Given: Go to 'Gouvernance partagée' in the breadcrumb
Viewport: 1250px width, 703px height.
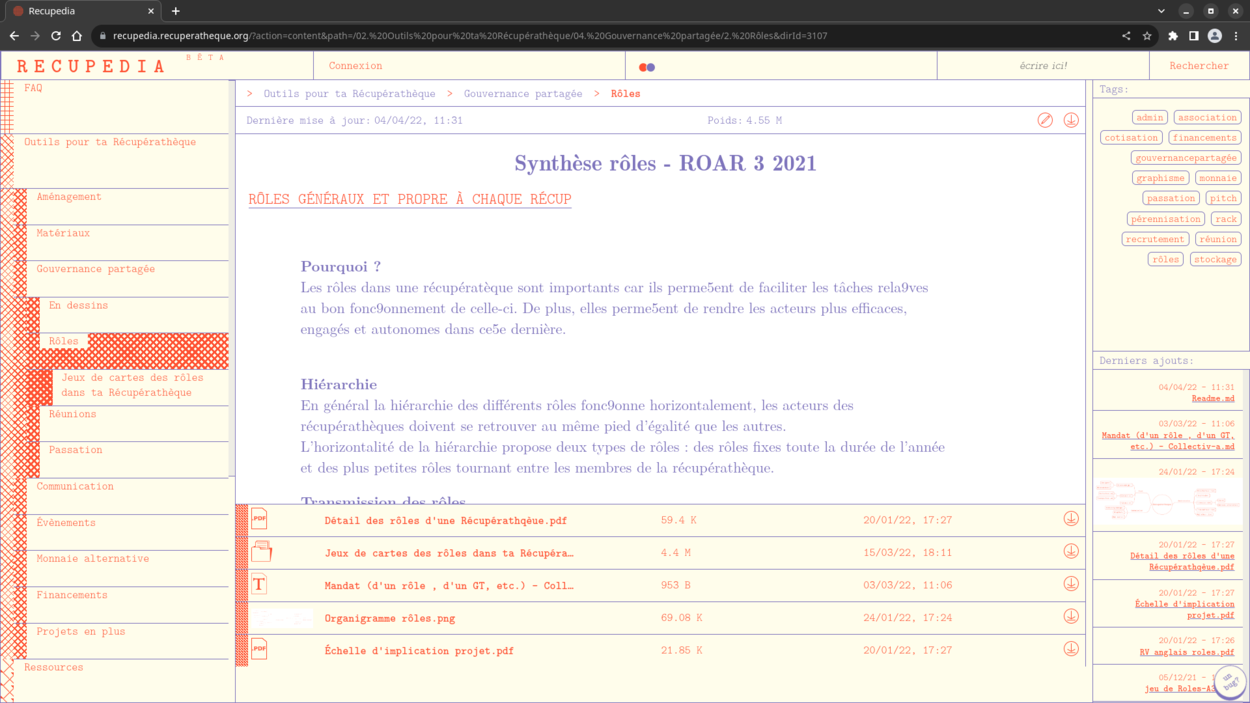Looking at the screenshot, I should pos(523,94).
